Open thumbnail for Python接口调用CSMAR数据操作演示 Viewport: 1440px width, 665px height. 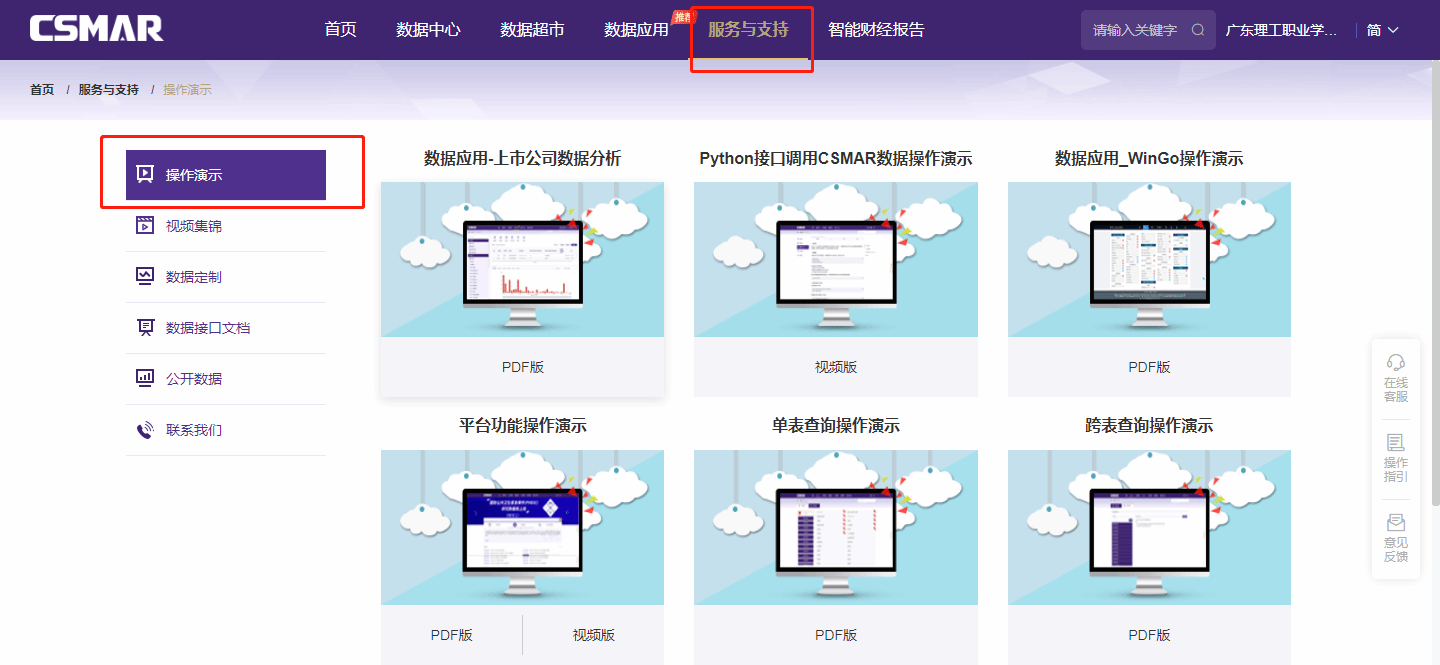(836, 260)
